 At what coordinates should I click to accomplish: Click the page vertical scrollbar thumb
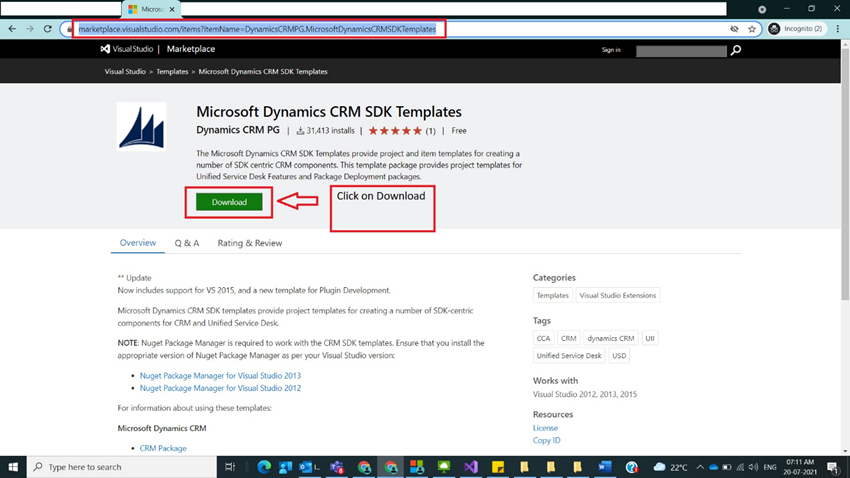(x=845, y=173)
